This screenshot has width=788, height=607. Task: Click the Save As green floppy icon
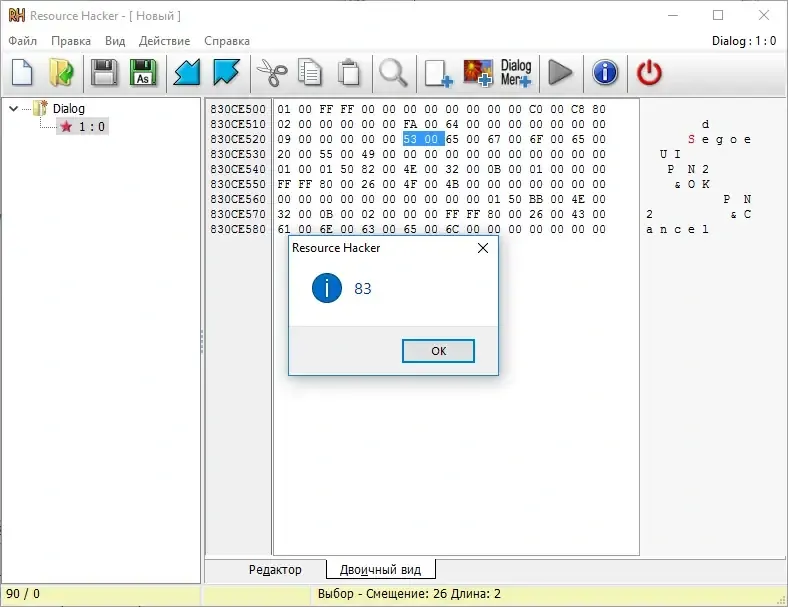coord(143,73)
